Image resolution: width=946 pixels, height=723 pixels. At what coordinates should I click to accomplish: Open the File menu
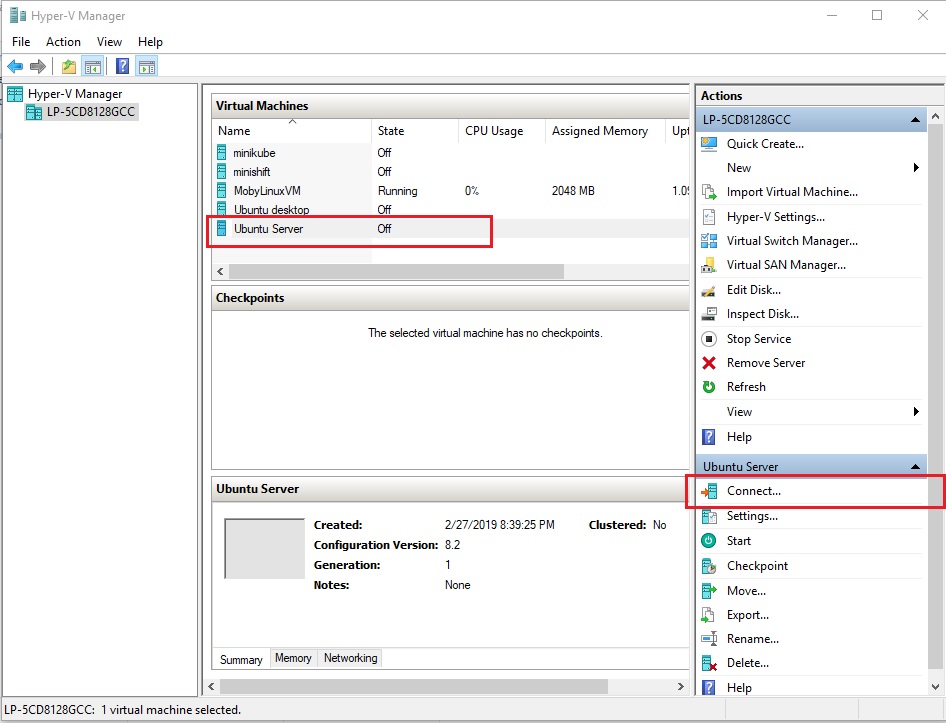tap(21, 42)
